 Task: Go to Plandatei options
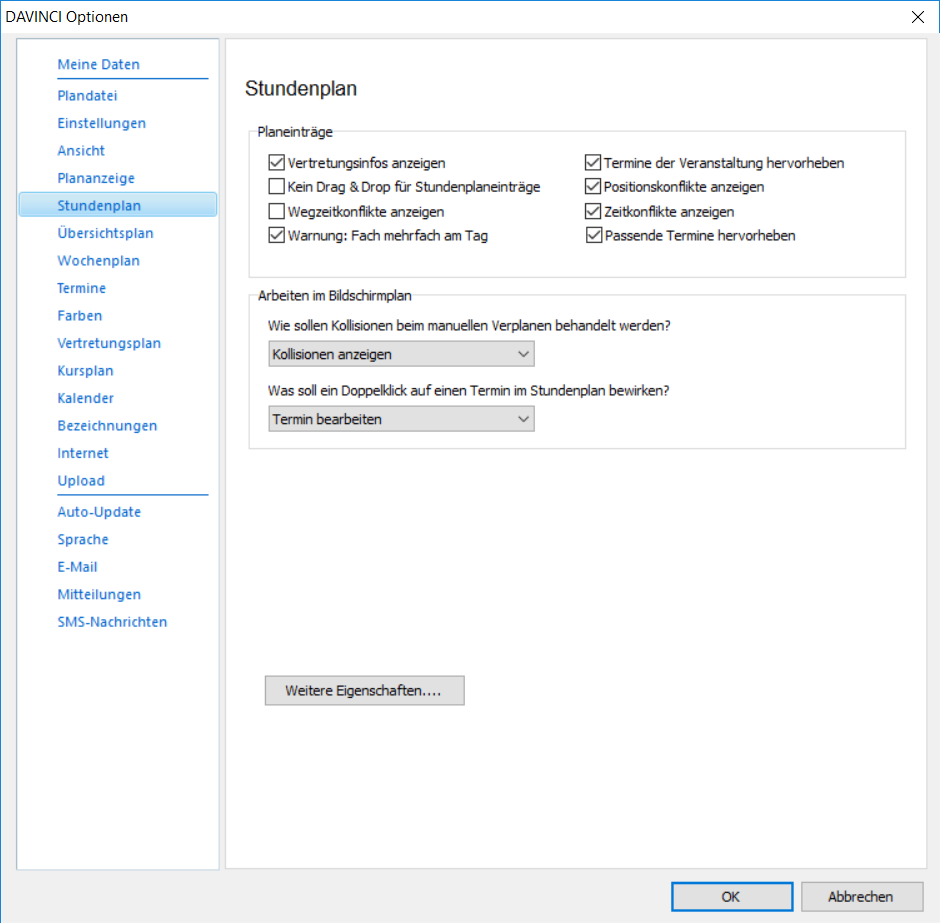tap(88, 95)
